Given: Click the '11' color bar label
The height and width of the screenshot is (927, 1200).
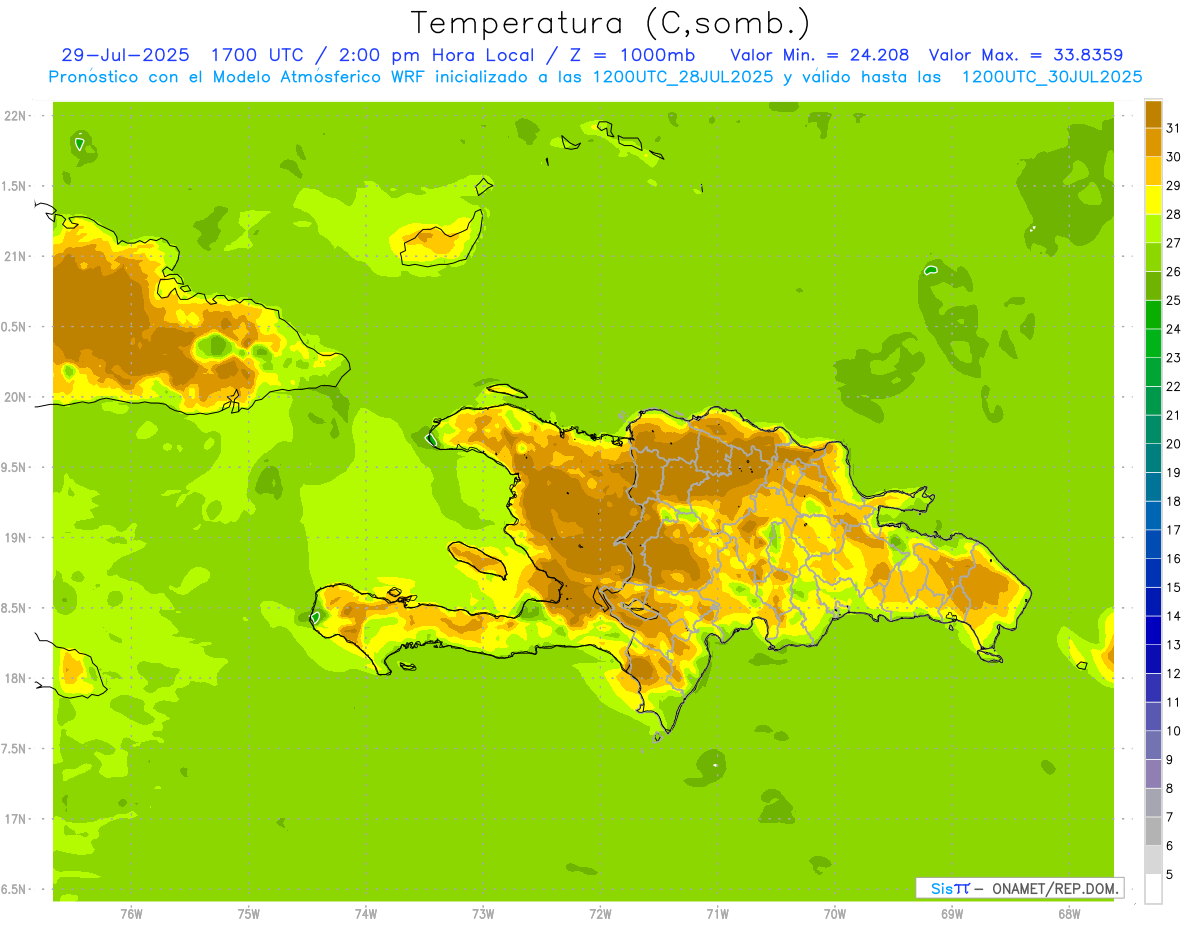Looking at the screenshot, I should coord(1173,702).
